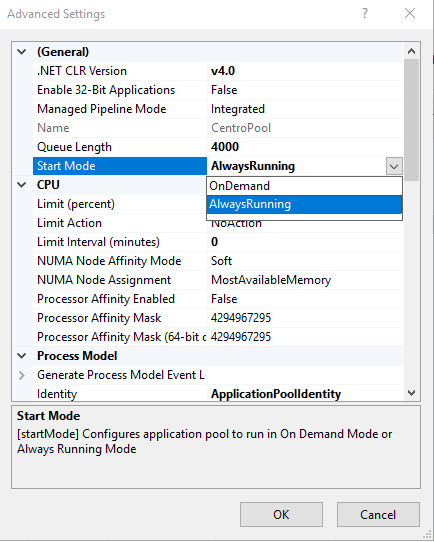Collapse the Process Model section chevron
The height and width of the screenshot is (542, 434).
[x=22, y=356]
